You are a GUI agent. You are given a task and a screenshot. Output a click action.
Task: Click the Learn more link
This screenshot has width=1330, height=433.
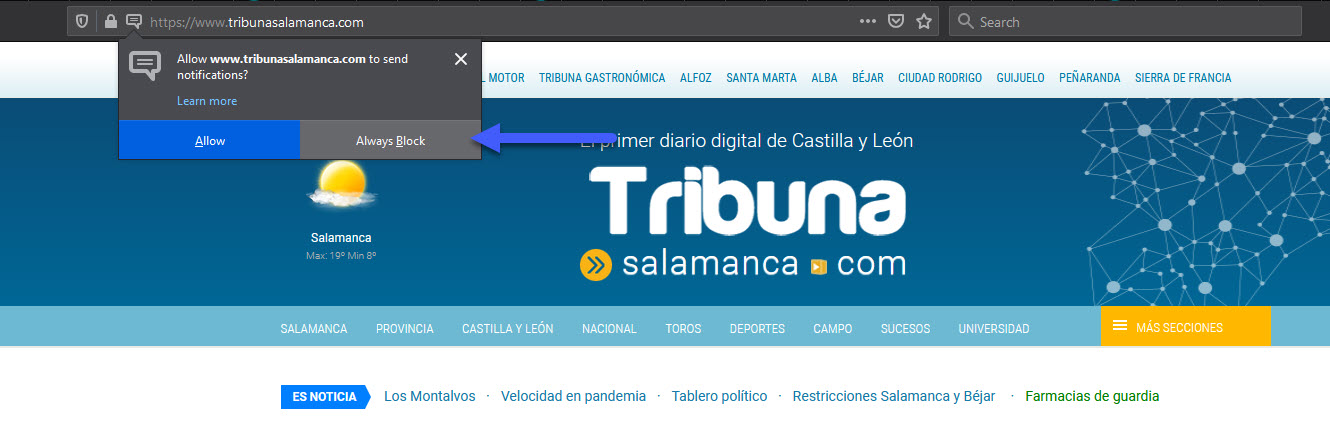[x=207, y=101]
